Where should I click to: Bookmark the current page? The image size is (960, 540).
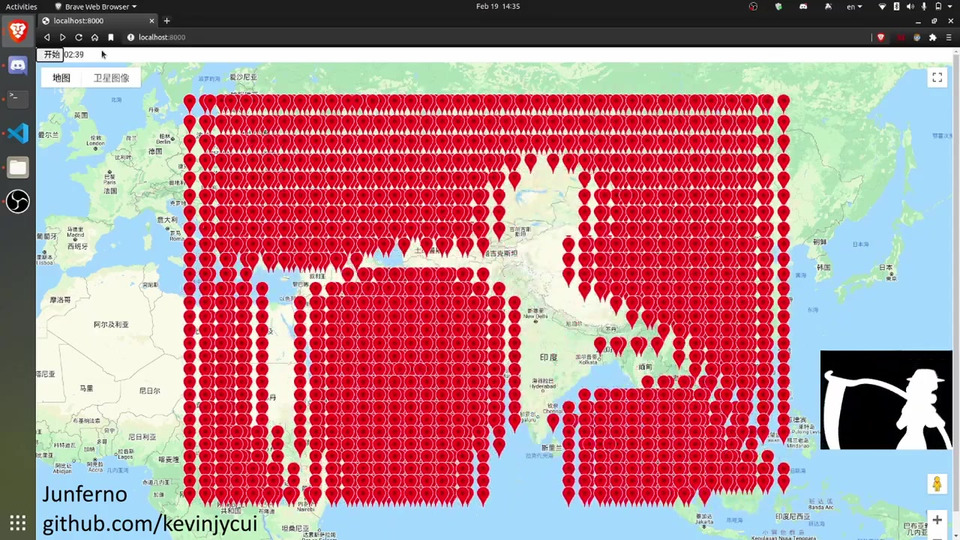coord(111,37)
